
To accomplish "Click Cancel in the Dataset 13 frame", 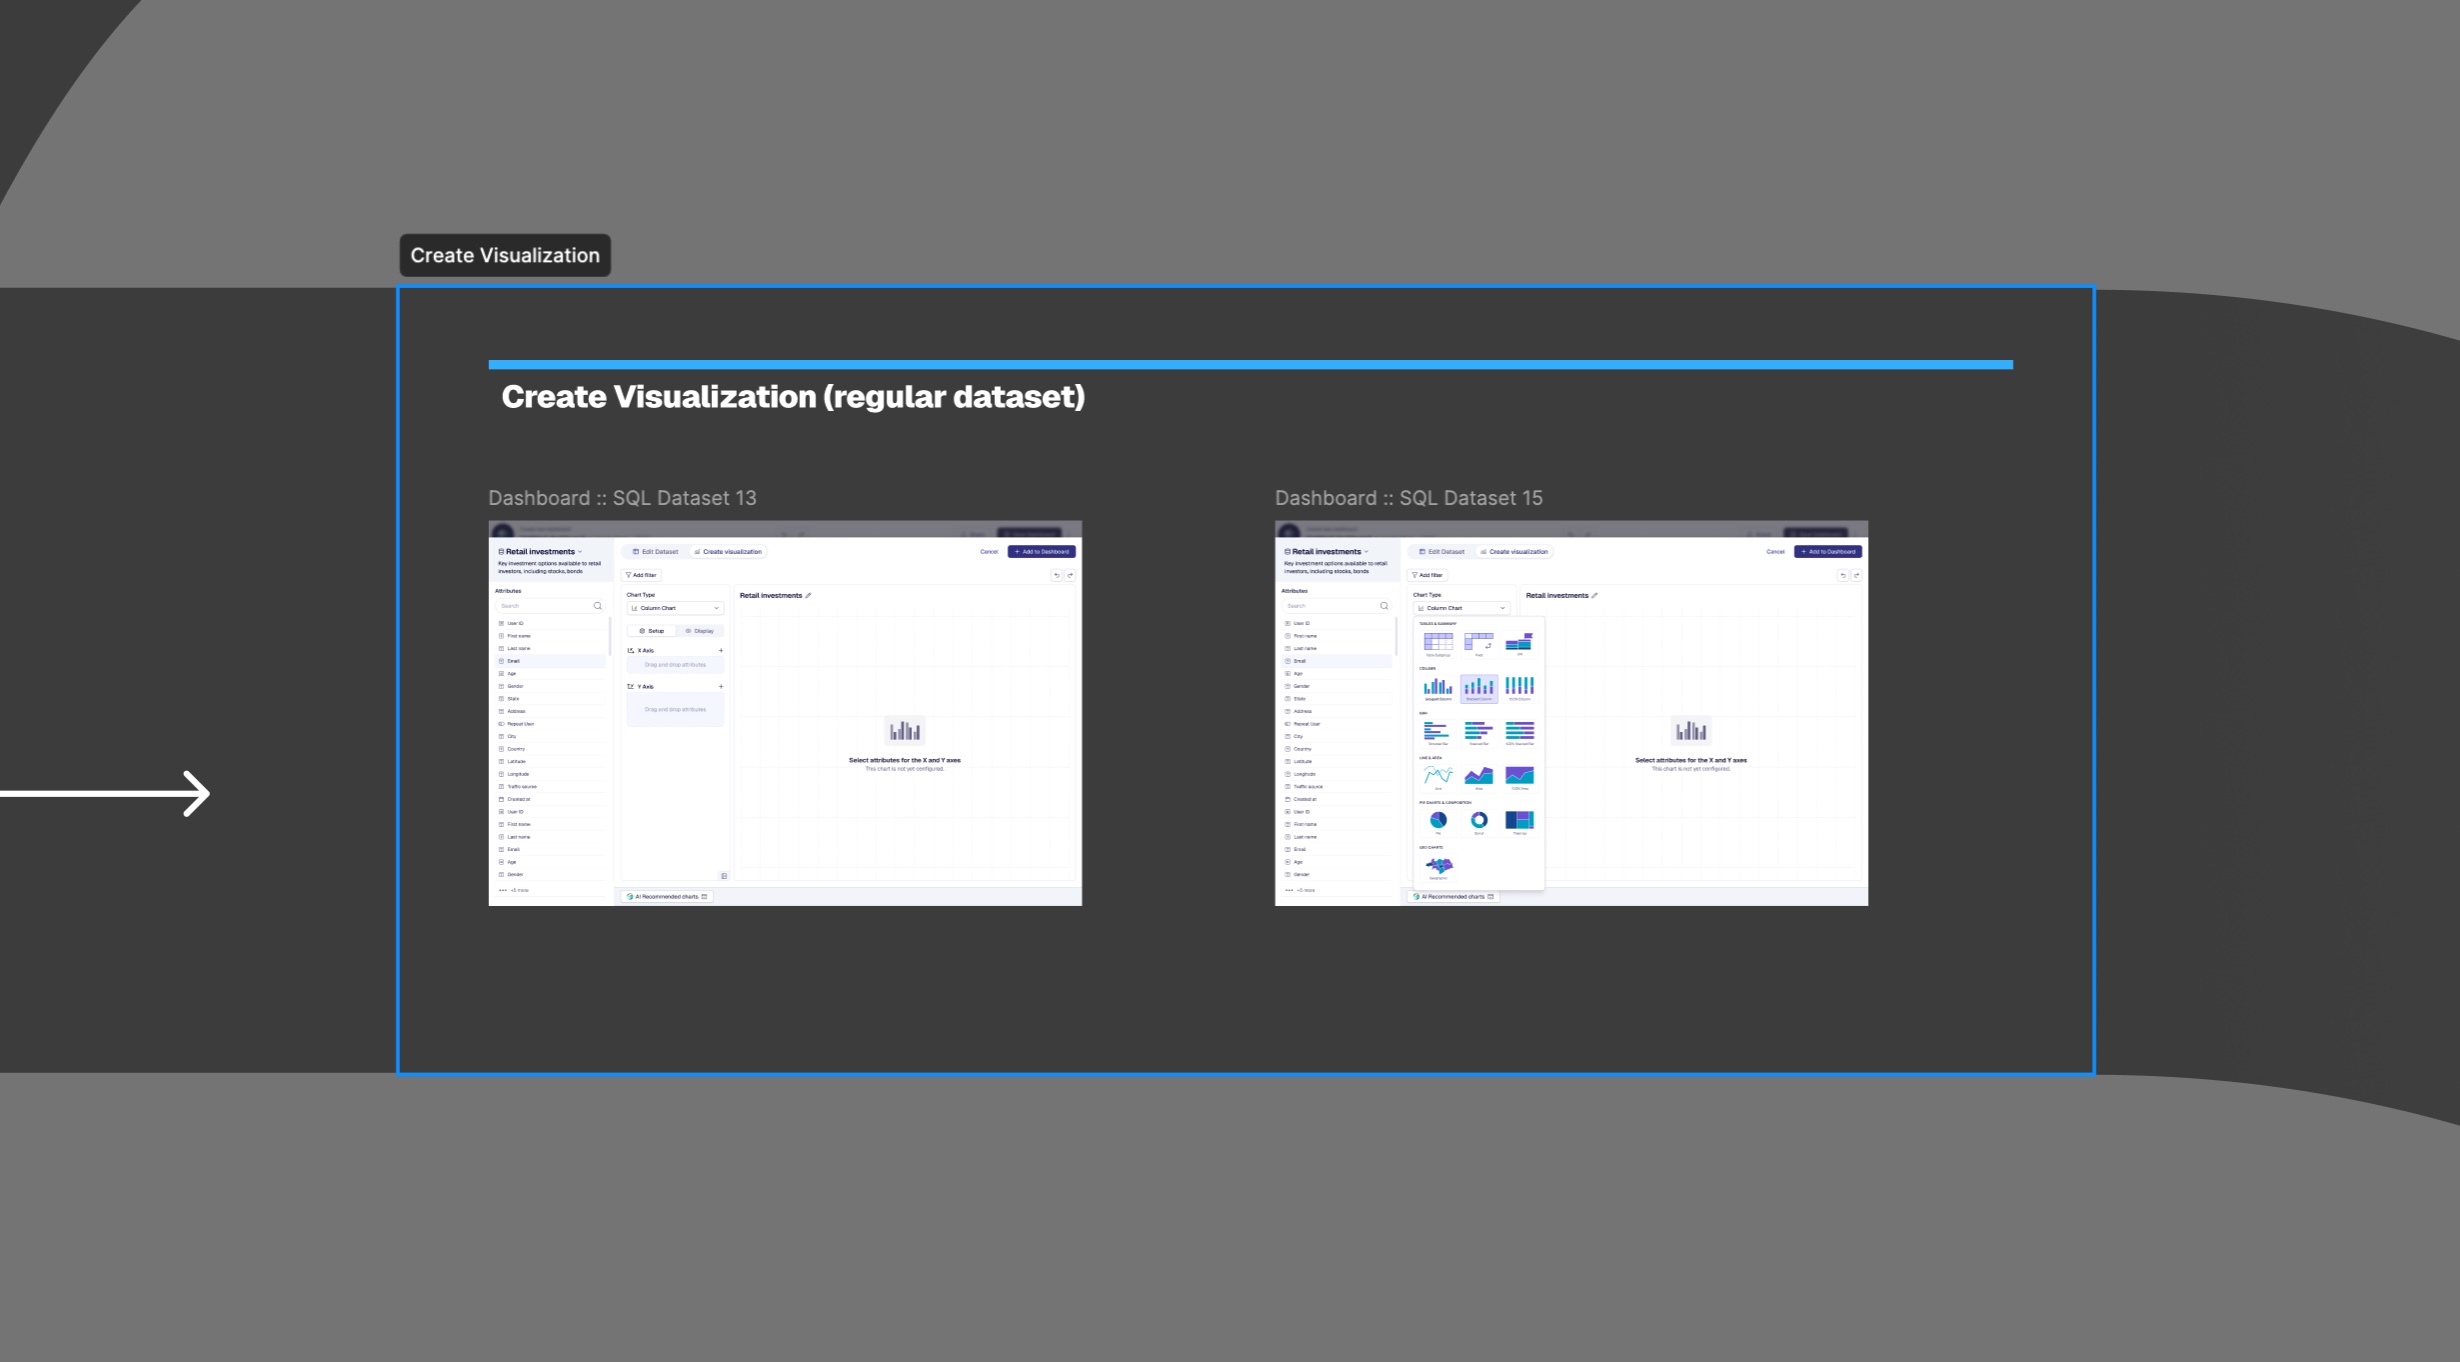I will coord(989,551).
